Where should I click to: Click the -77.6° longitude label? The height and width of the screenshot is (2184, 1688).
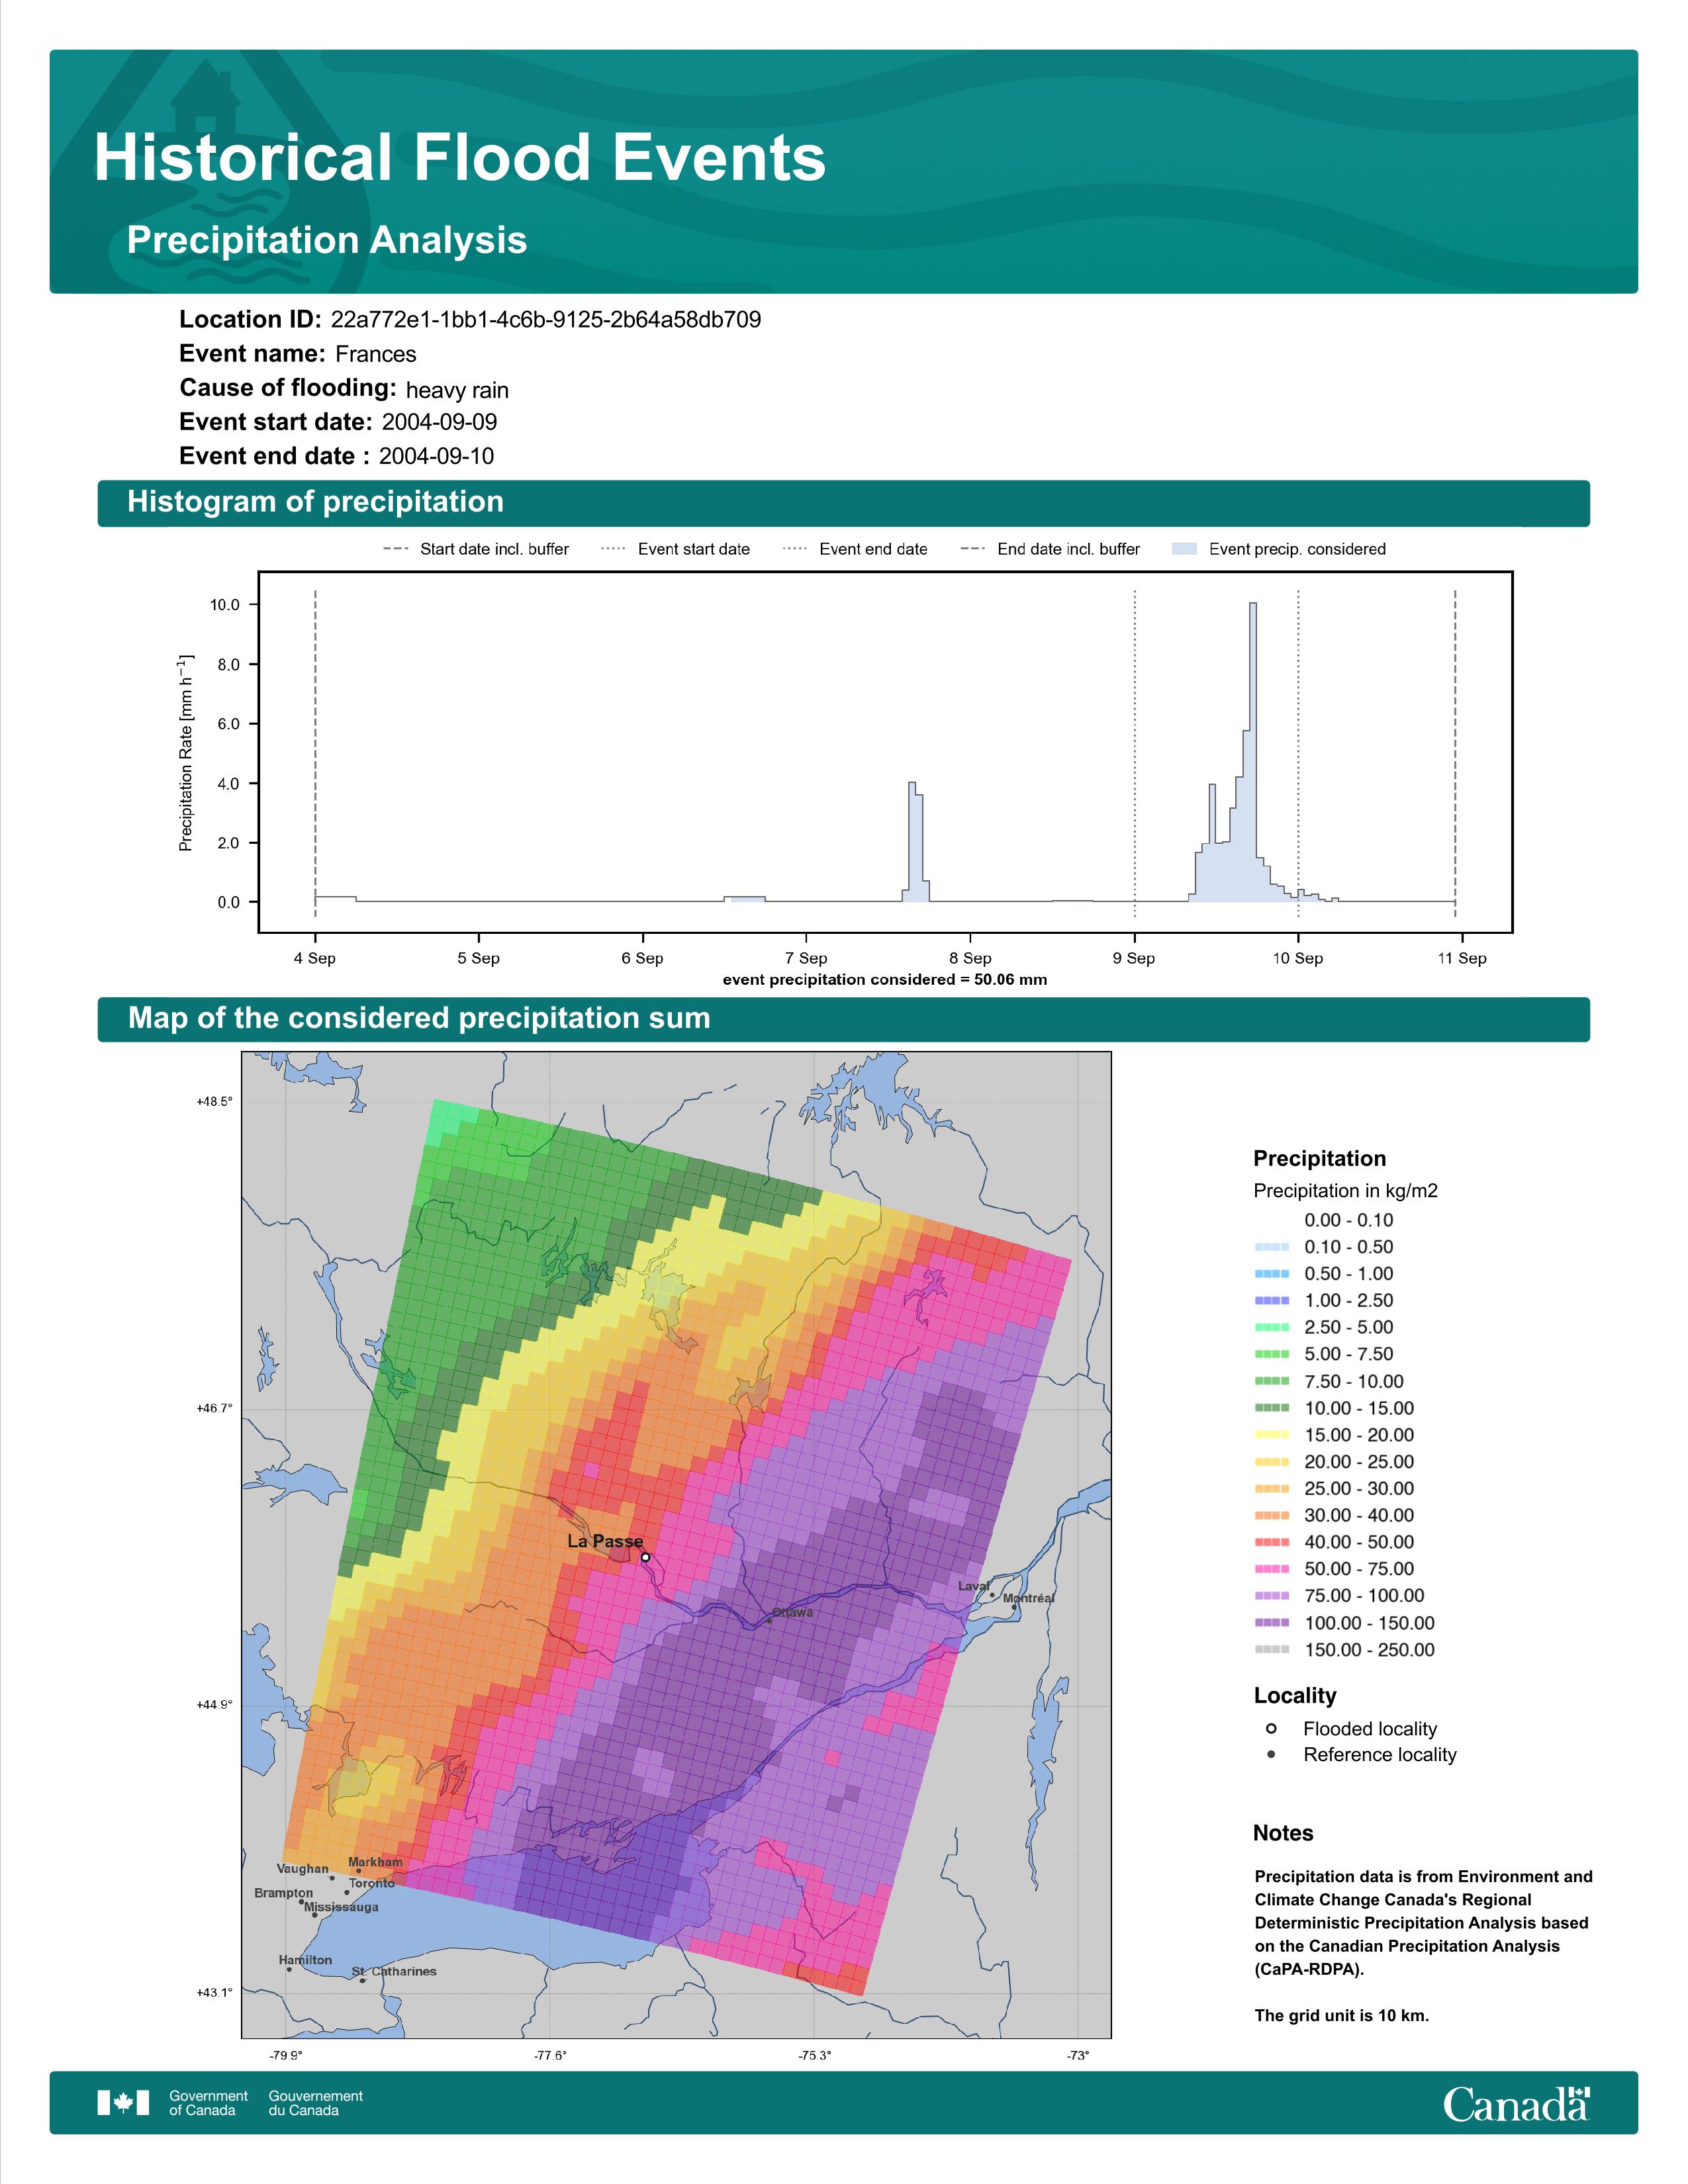tap(550, 2056)
